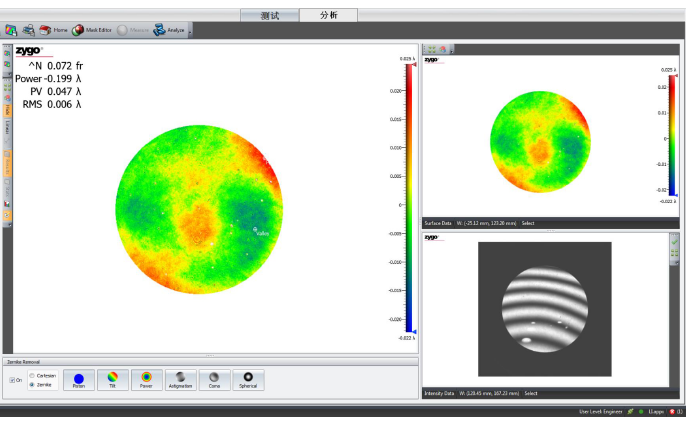
Task: Toggle Power term removal
Action: (146, 379)
